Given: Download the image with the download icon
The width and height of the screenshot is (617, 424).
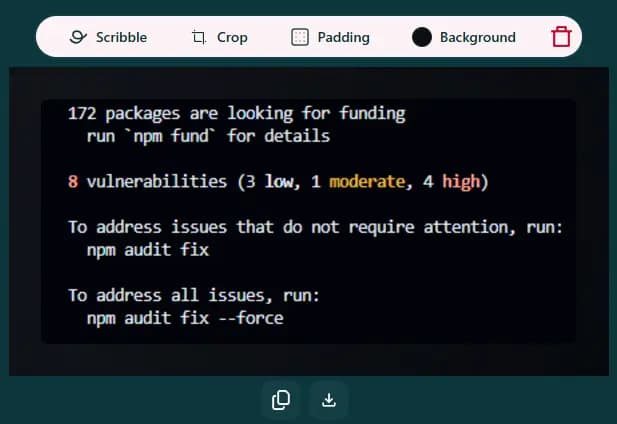Looking at the screenshot, I should tap(329, 400).
